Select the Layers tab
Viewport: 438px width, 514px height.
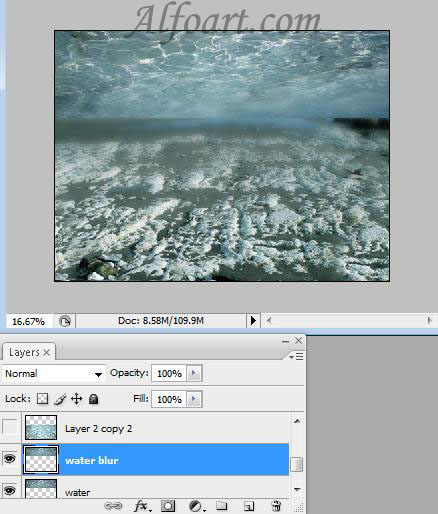coord(29,352)
